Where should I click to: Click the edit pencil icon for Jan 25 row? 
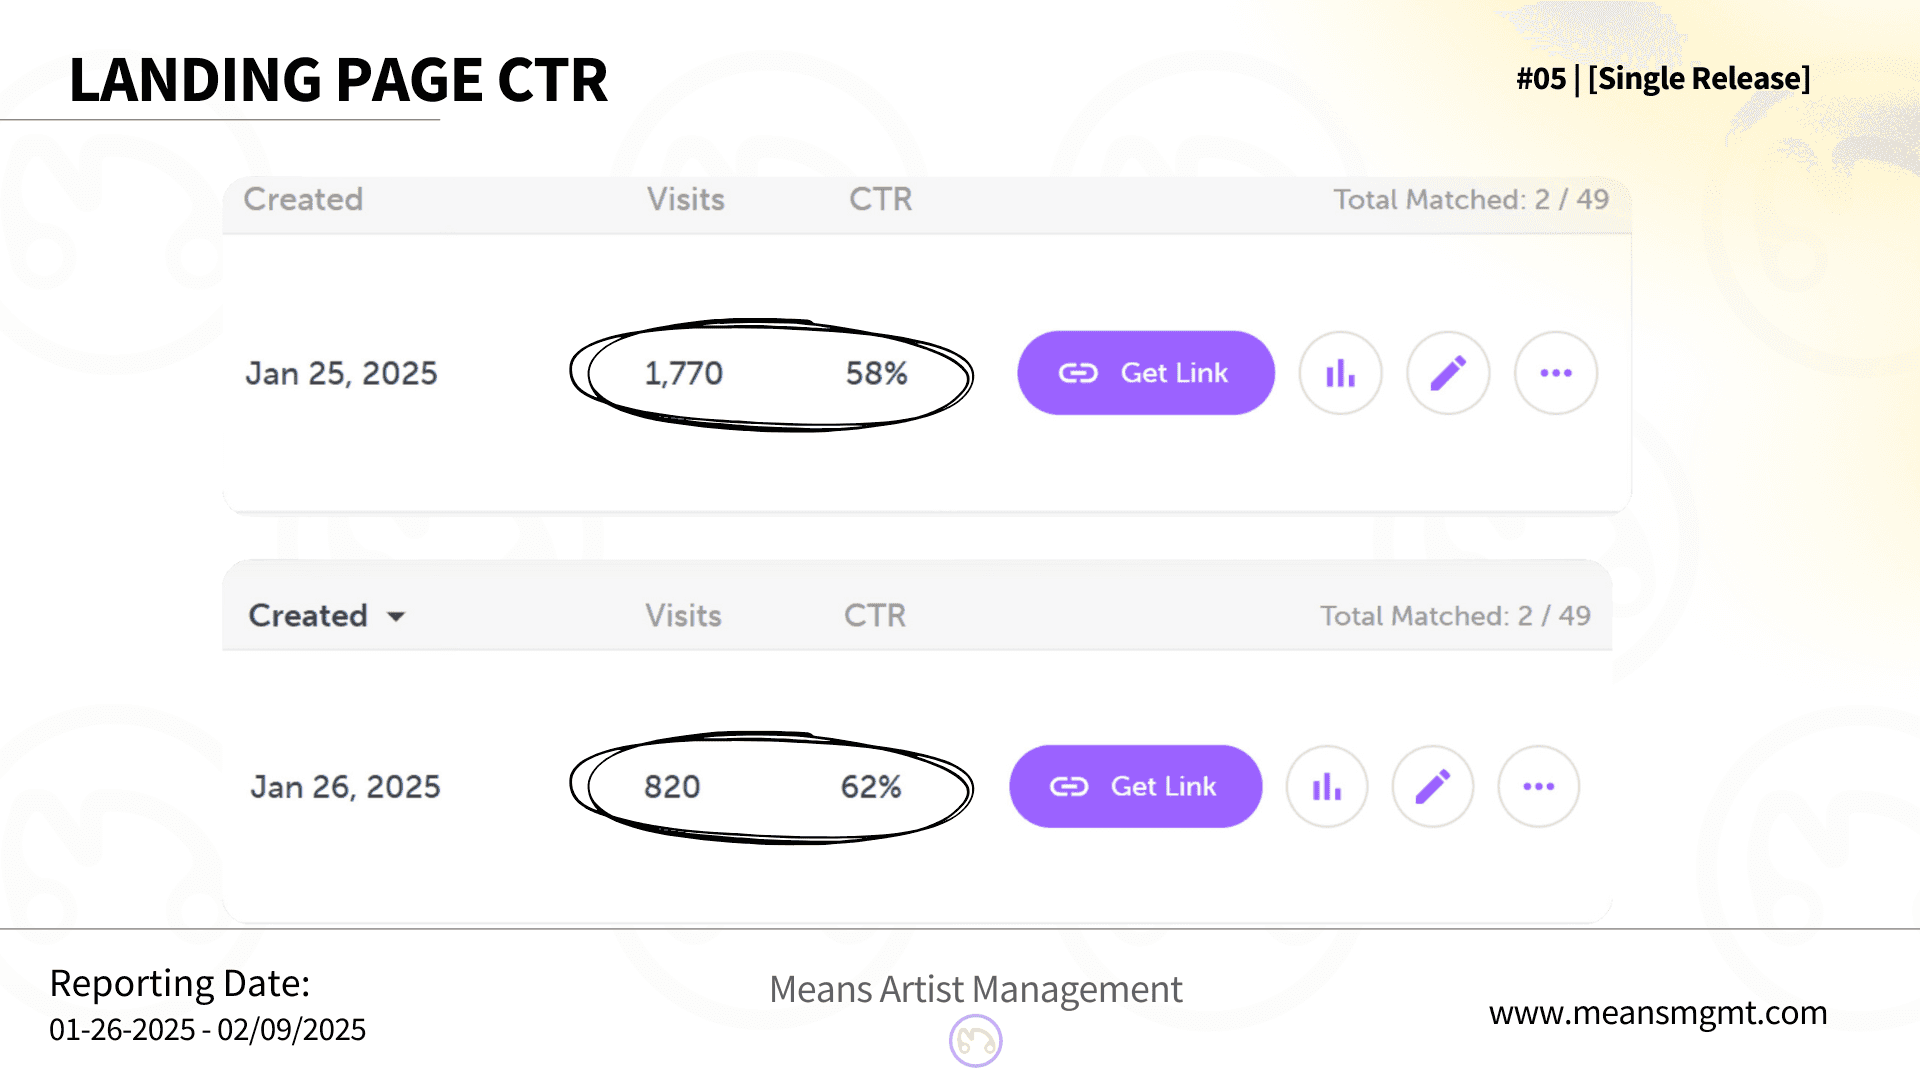pyautogui.click(x=1448, y=373)
